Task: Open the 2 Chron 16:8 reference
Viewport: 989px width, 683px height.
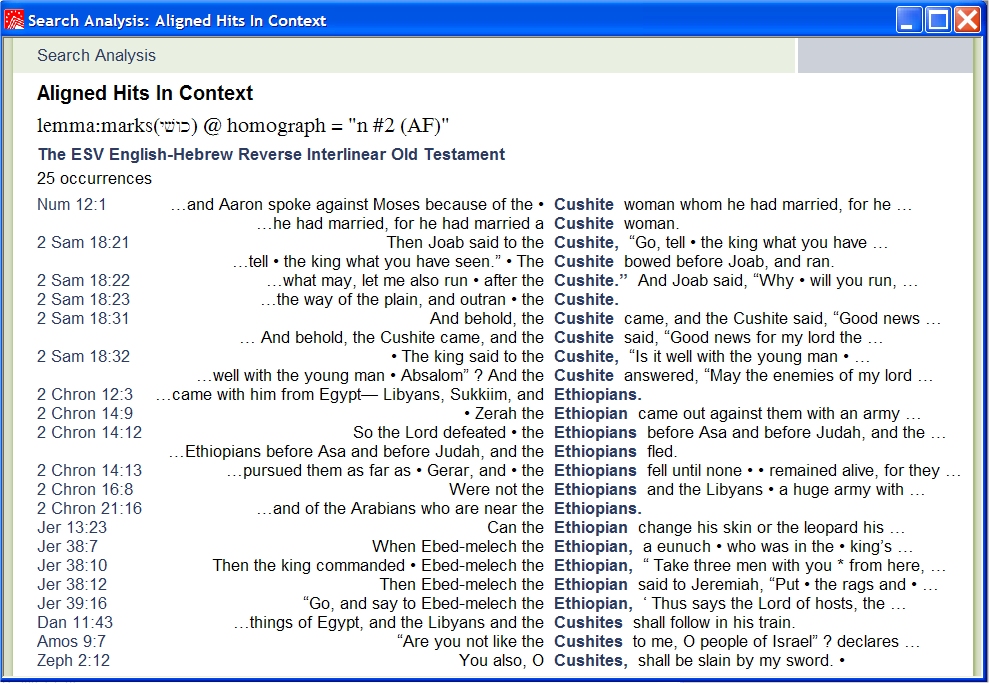Action: [x=85, y=490]
